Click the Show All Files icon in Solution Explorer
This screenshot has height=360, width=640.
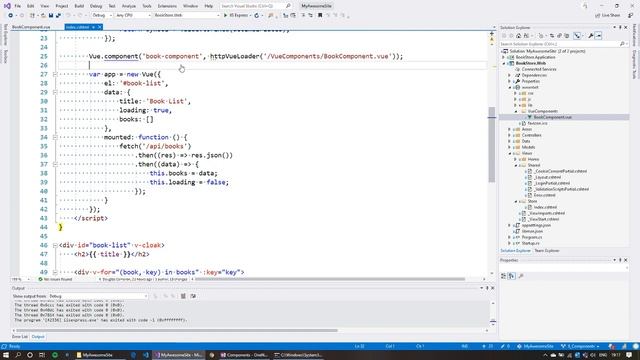coord(567,36)
